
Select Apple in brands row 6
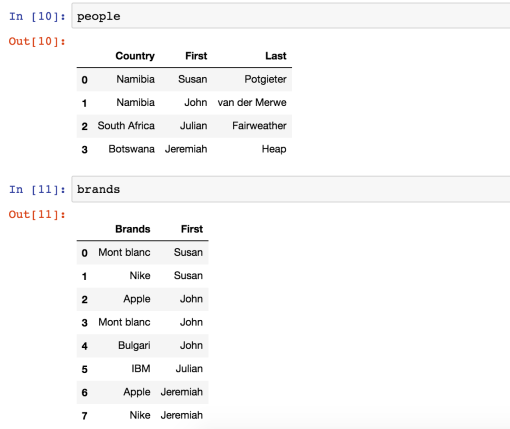137,392
